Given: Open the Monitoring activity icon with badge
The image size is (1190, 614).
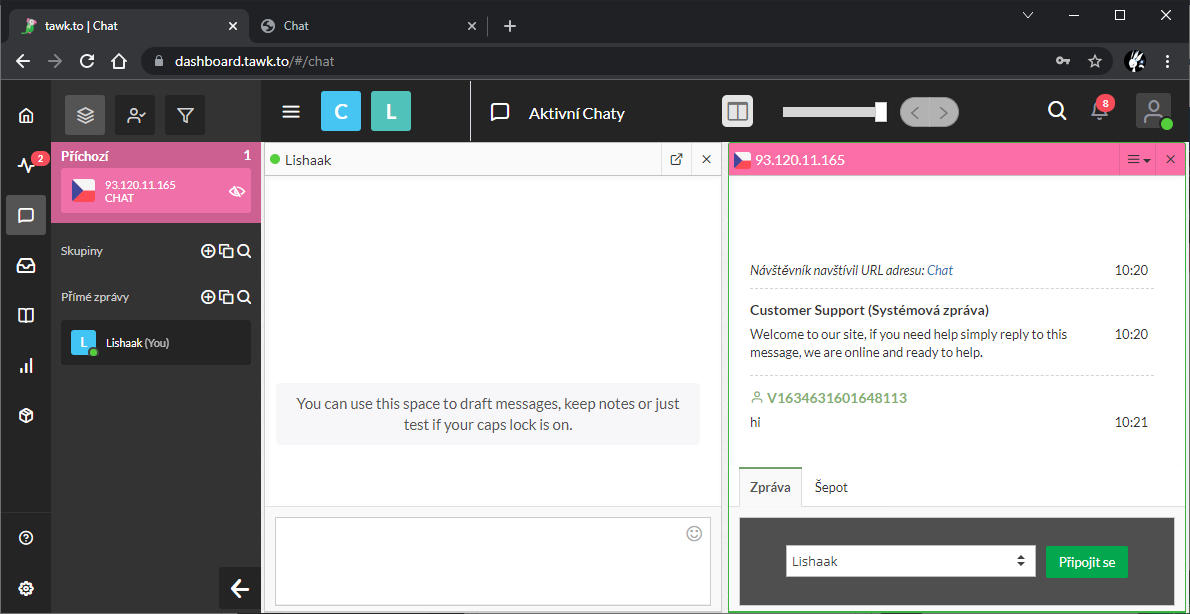Looking at the screenshot, I should (26, 165).
